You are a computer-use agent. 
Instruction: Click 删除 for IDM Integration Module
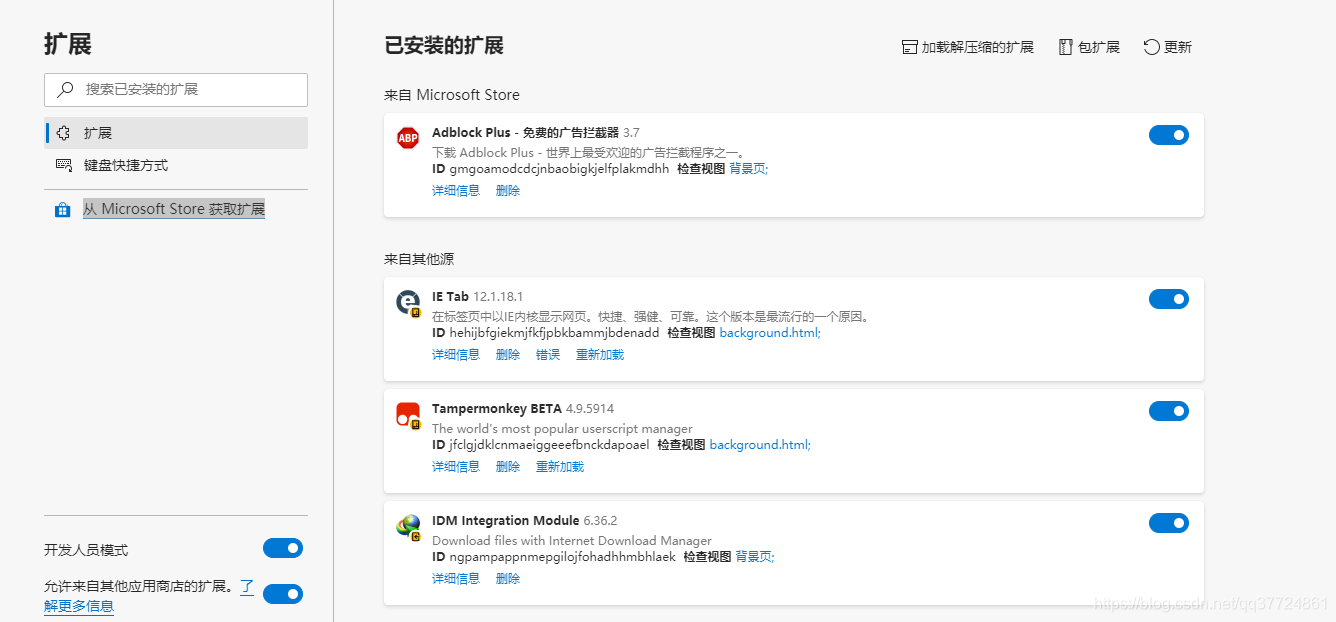point(508,578)
